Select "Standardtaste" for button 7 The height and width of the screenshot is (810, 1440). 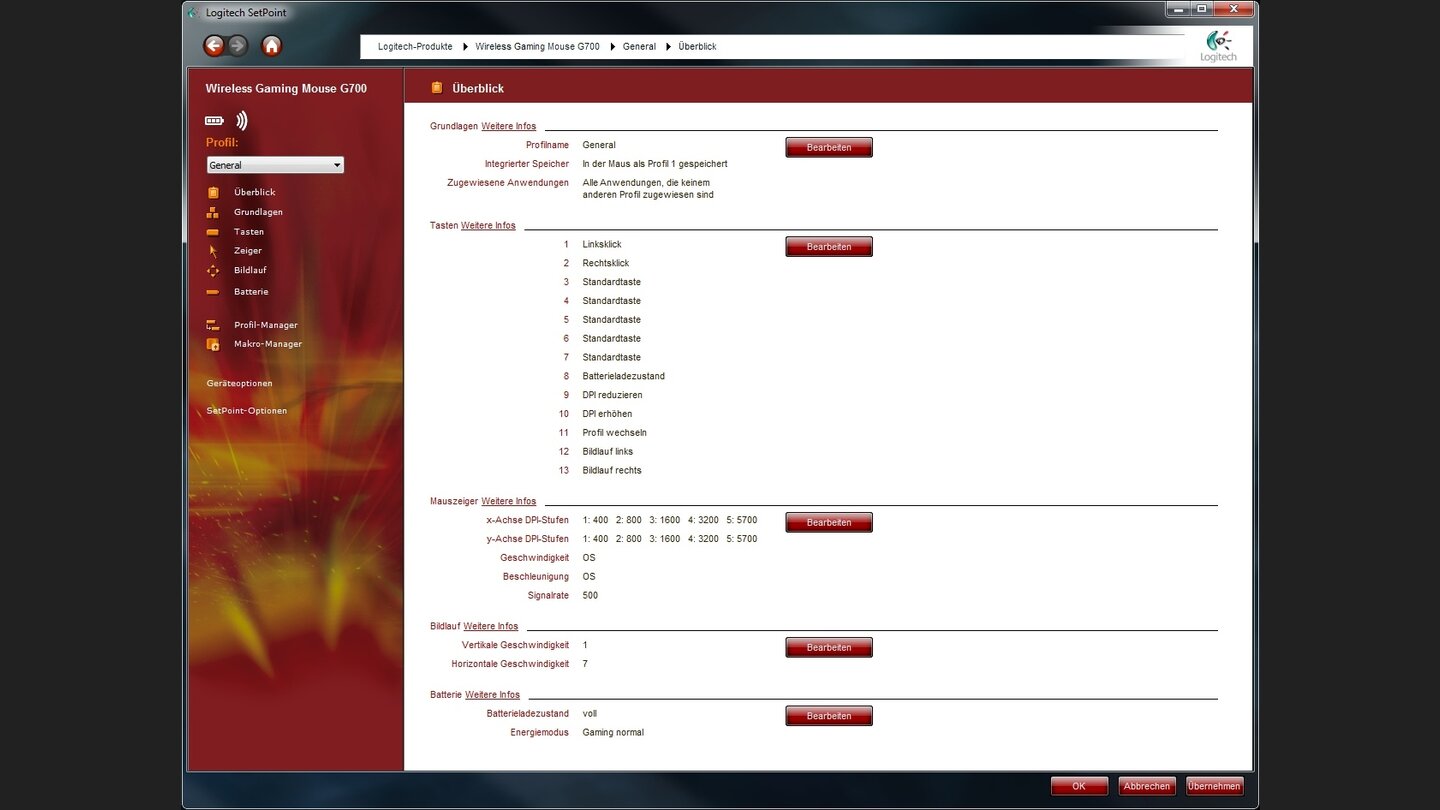coord(612,358)
